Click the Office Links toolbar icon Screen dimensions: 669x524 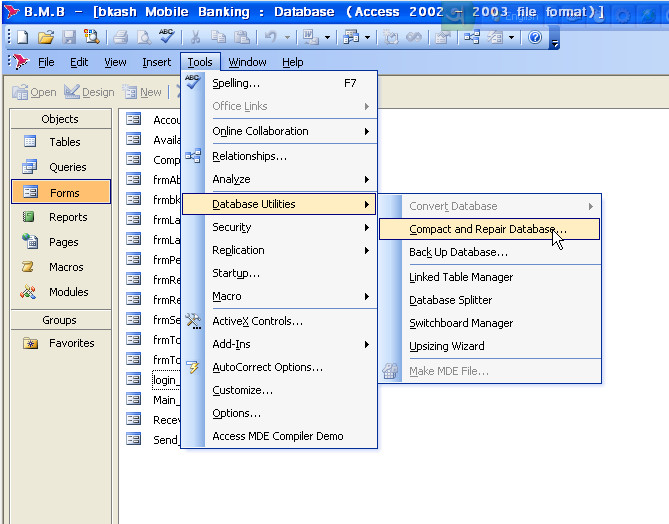311,38
